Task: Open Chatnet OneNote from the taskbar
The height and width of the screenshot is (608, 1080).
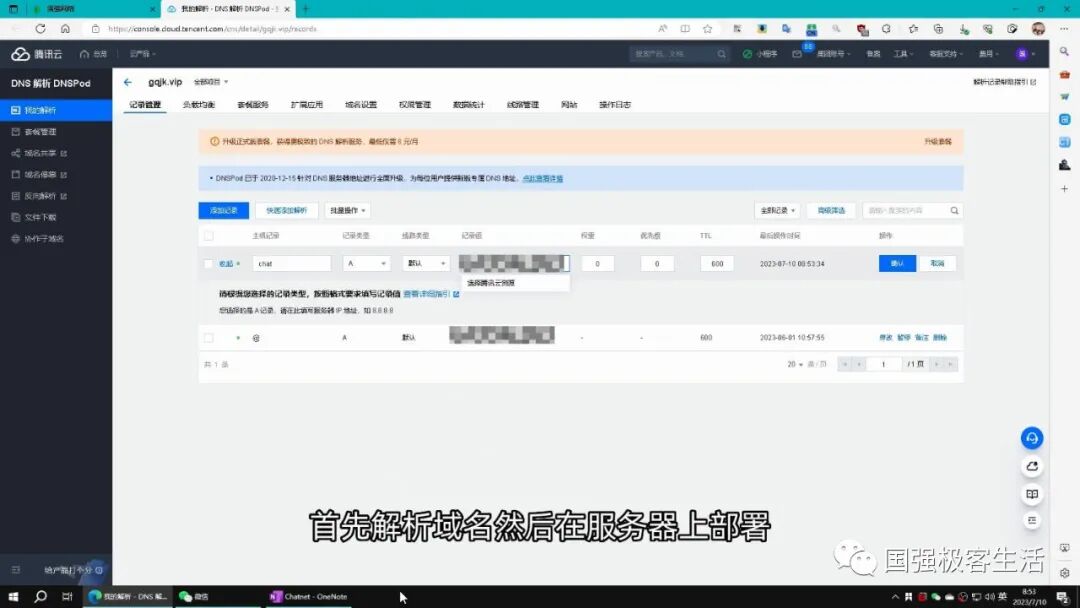Action: 308,596
